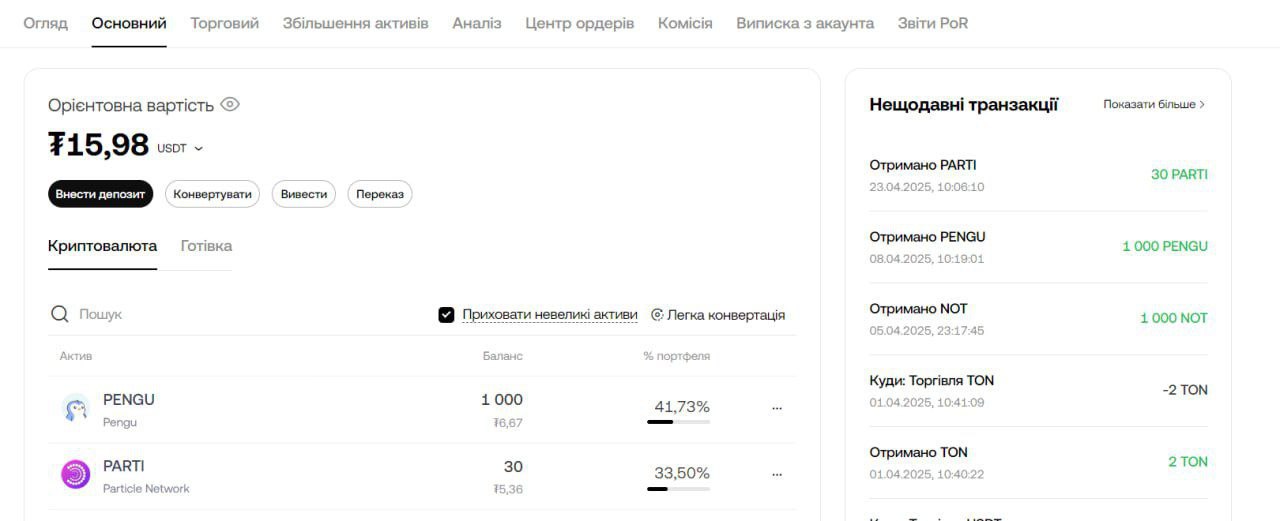1280x521 pixels.
Task: Click the Вивести button
Action: coord(304,194)
